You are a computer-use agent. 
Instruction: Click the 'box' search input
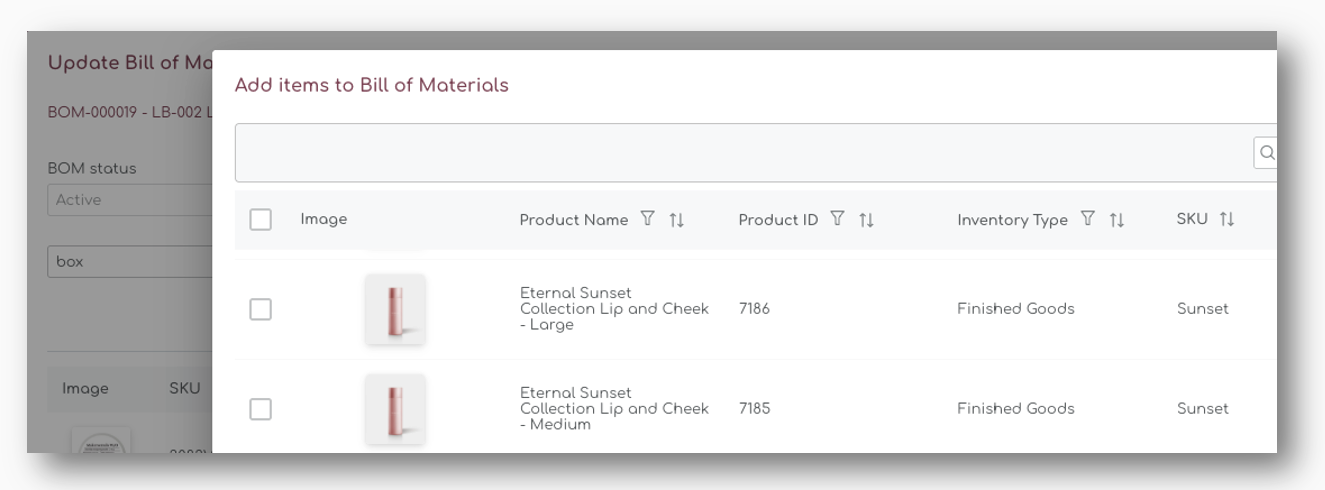tap(130, 261)
